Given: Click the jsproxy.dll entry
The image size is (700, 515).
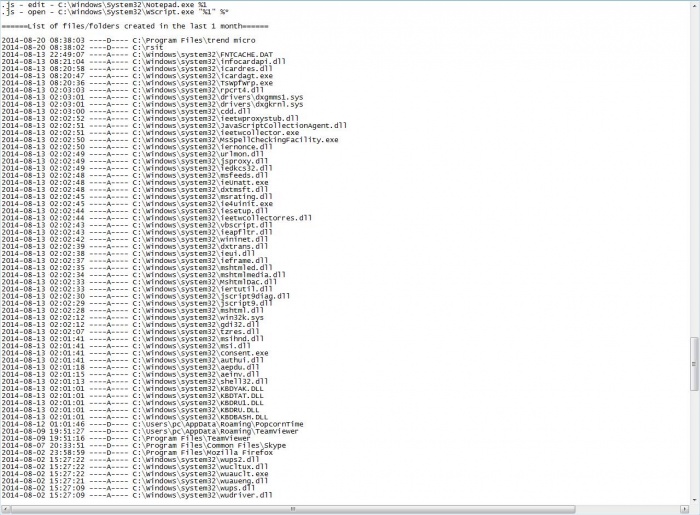Looking at the screenshot, I should (x=135, y=161).
